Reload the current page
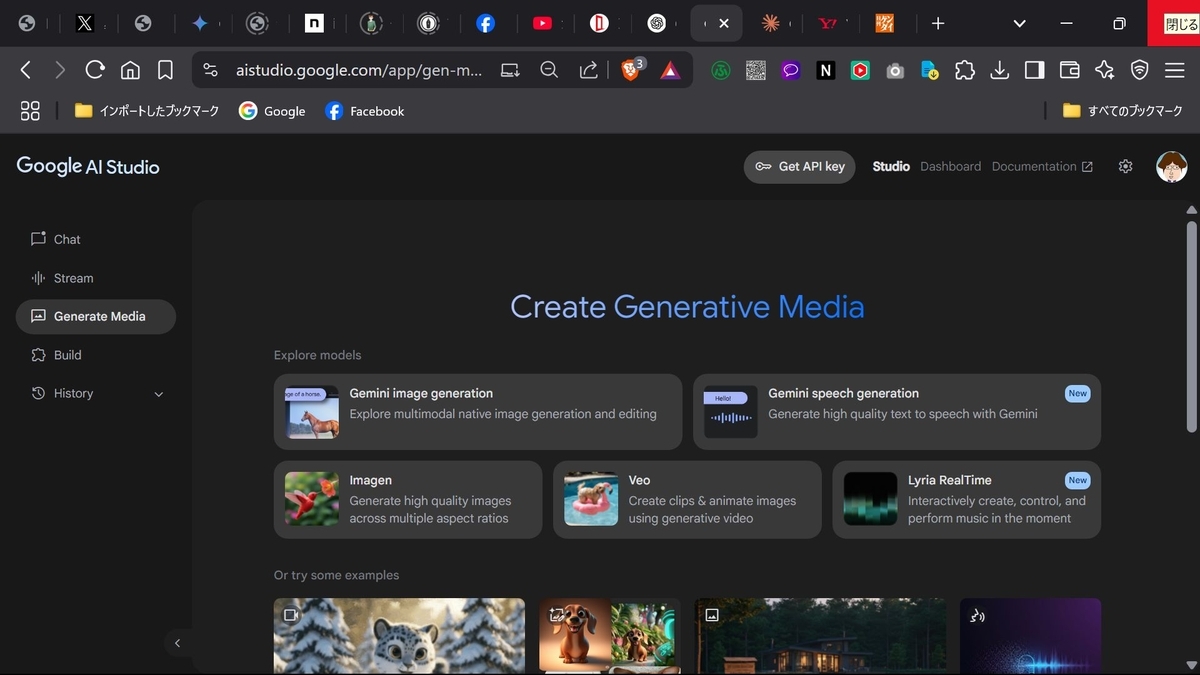Viewport: 1200px width, 675px height. coord(95,70)
